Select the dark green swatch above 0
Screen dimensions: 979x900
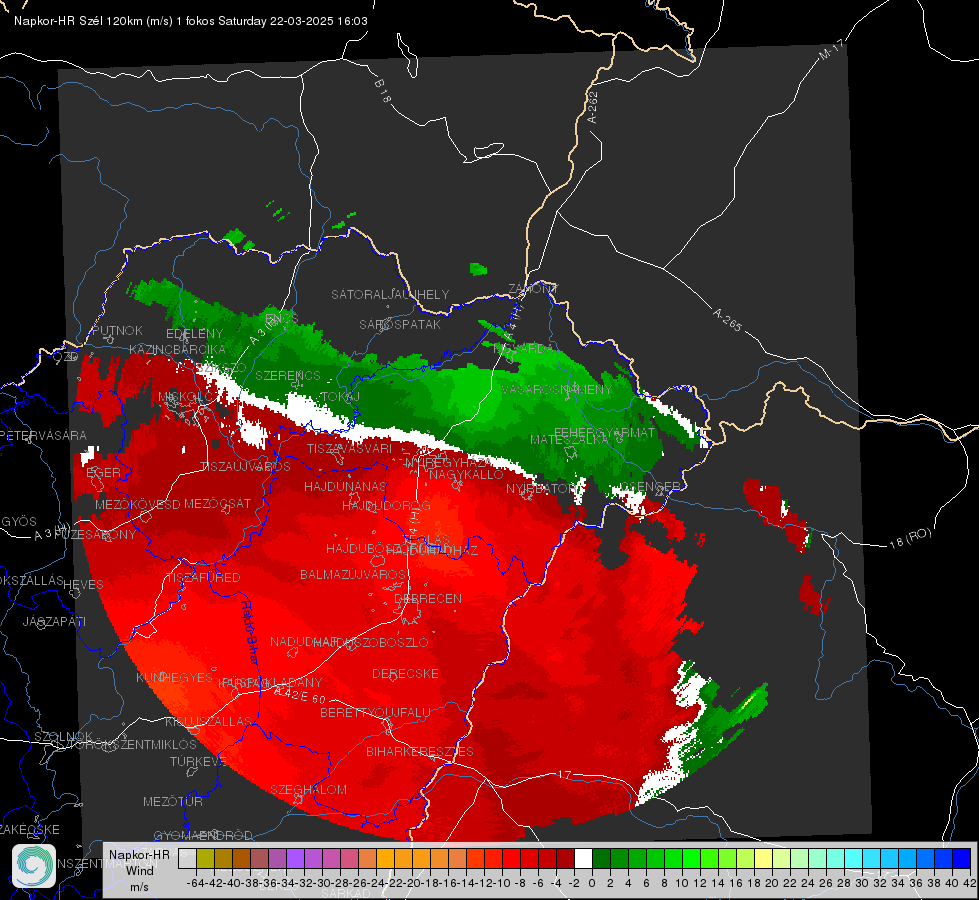pyautogui.click(x=601, y=859)
